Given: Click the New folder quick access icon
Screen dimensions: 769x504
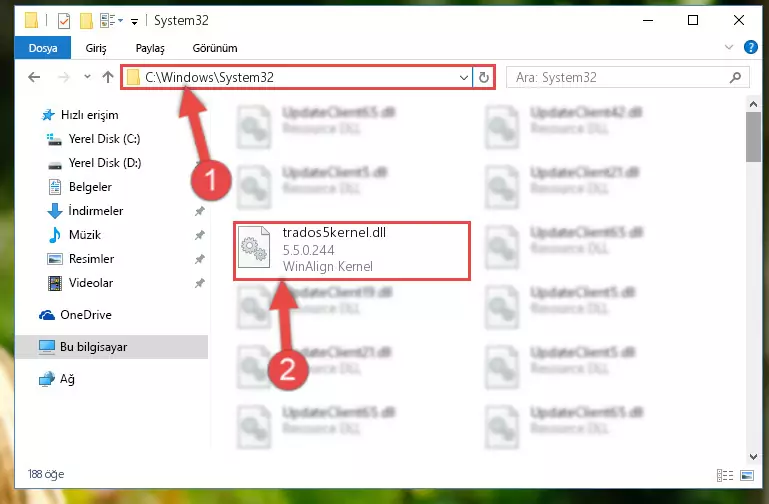Looking at the screenshot, I should pos(86,21).
